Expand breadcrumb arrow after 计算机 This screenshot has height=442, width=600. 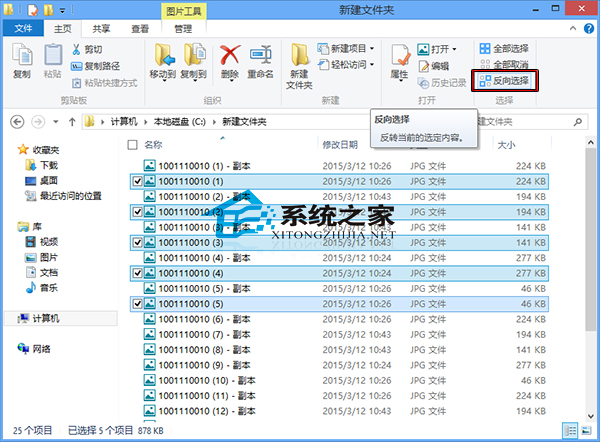145,122
